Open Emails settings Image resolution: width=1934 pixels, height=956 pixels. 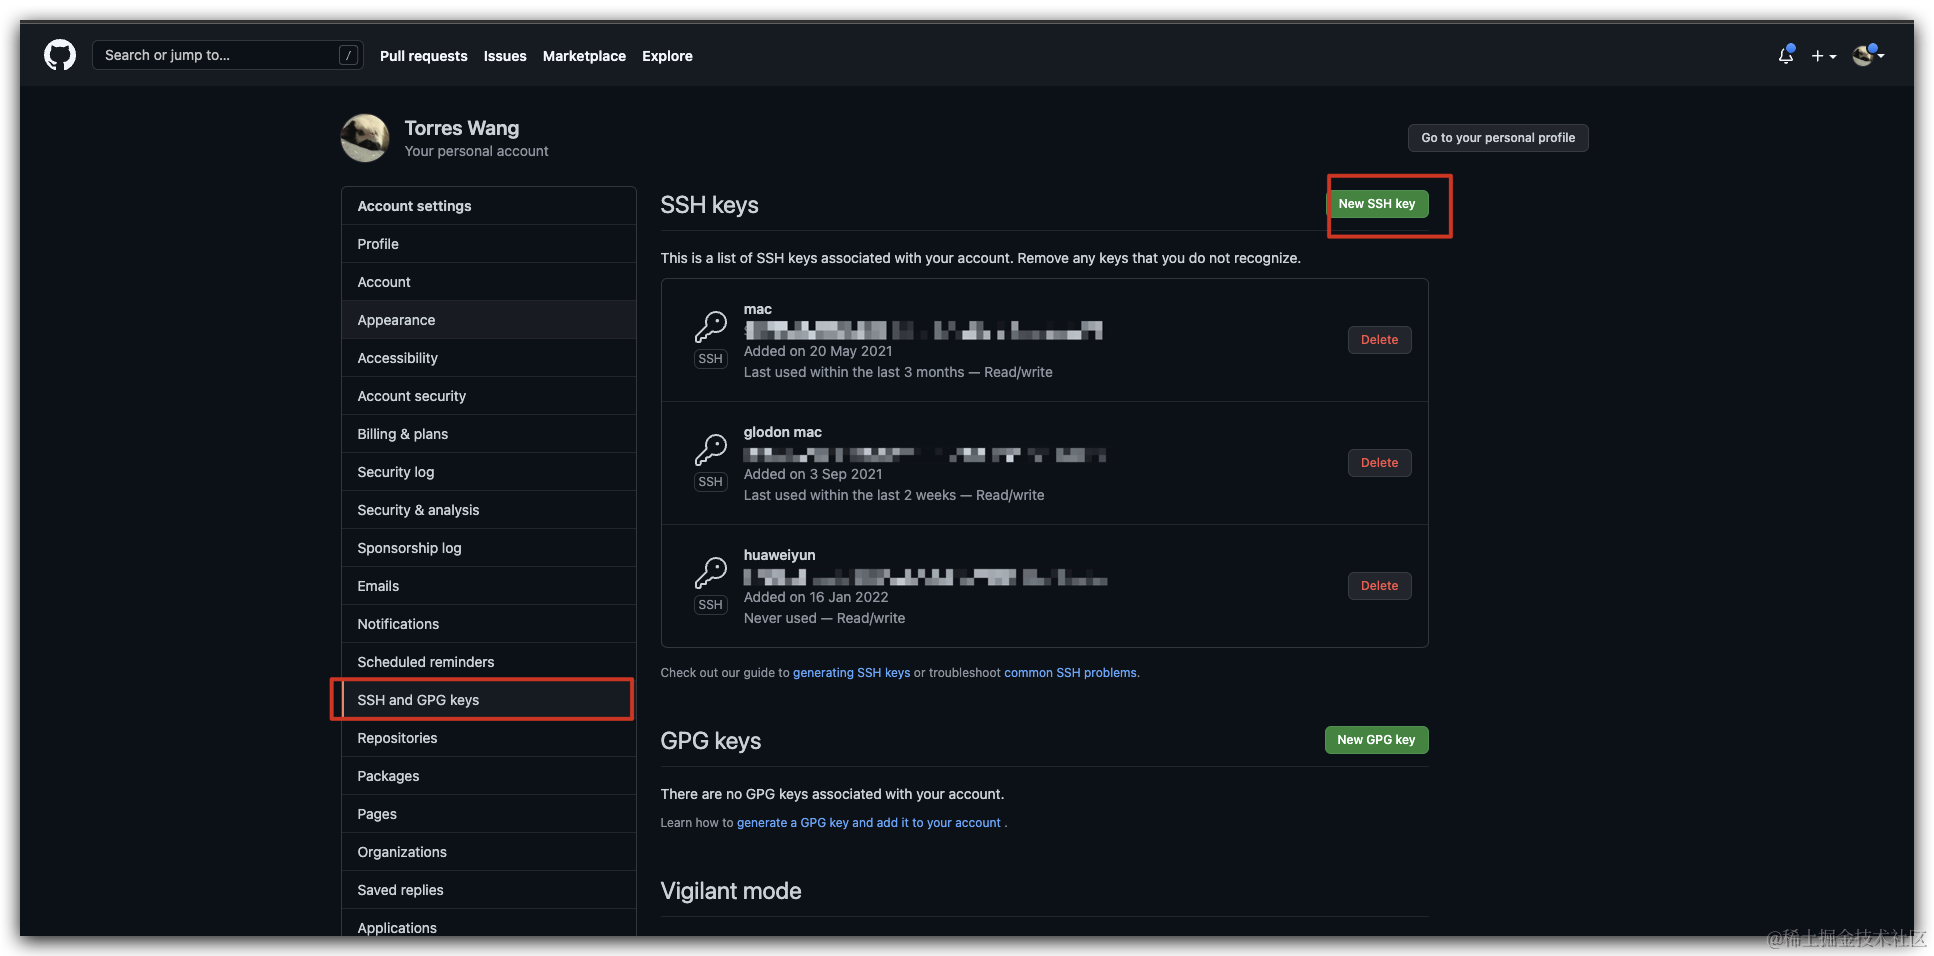[488, 586]
